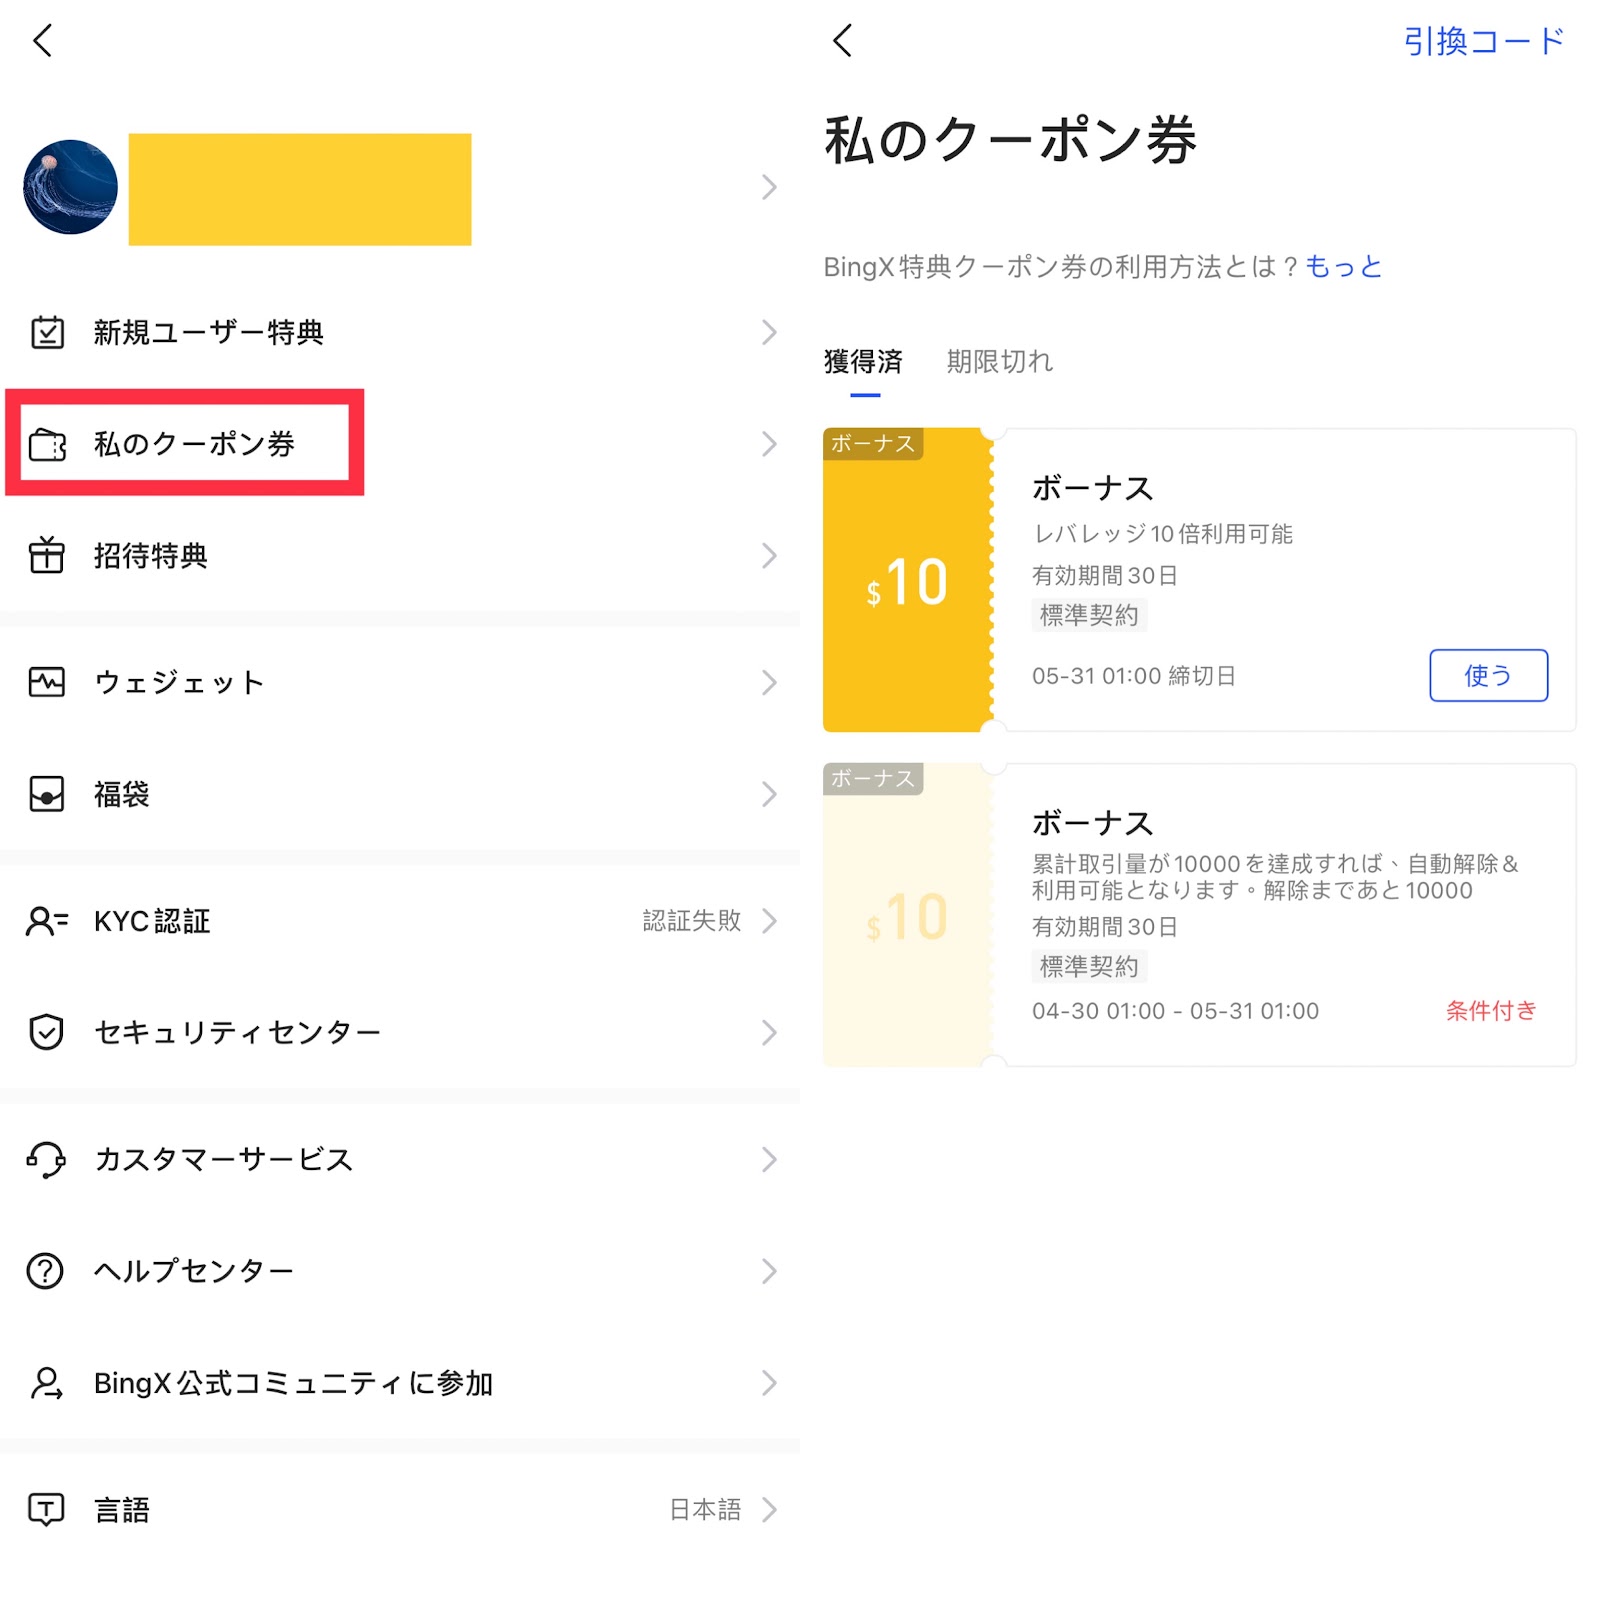The image size is (1600, 1599).
Task: Tap the KYC verification person icon
Action: click(x=47, y=920)
